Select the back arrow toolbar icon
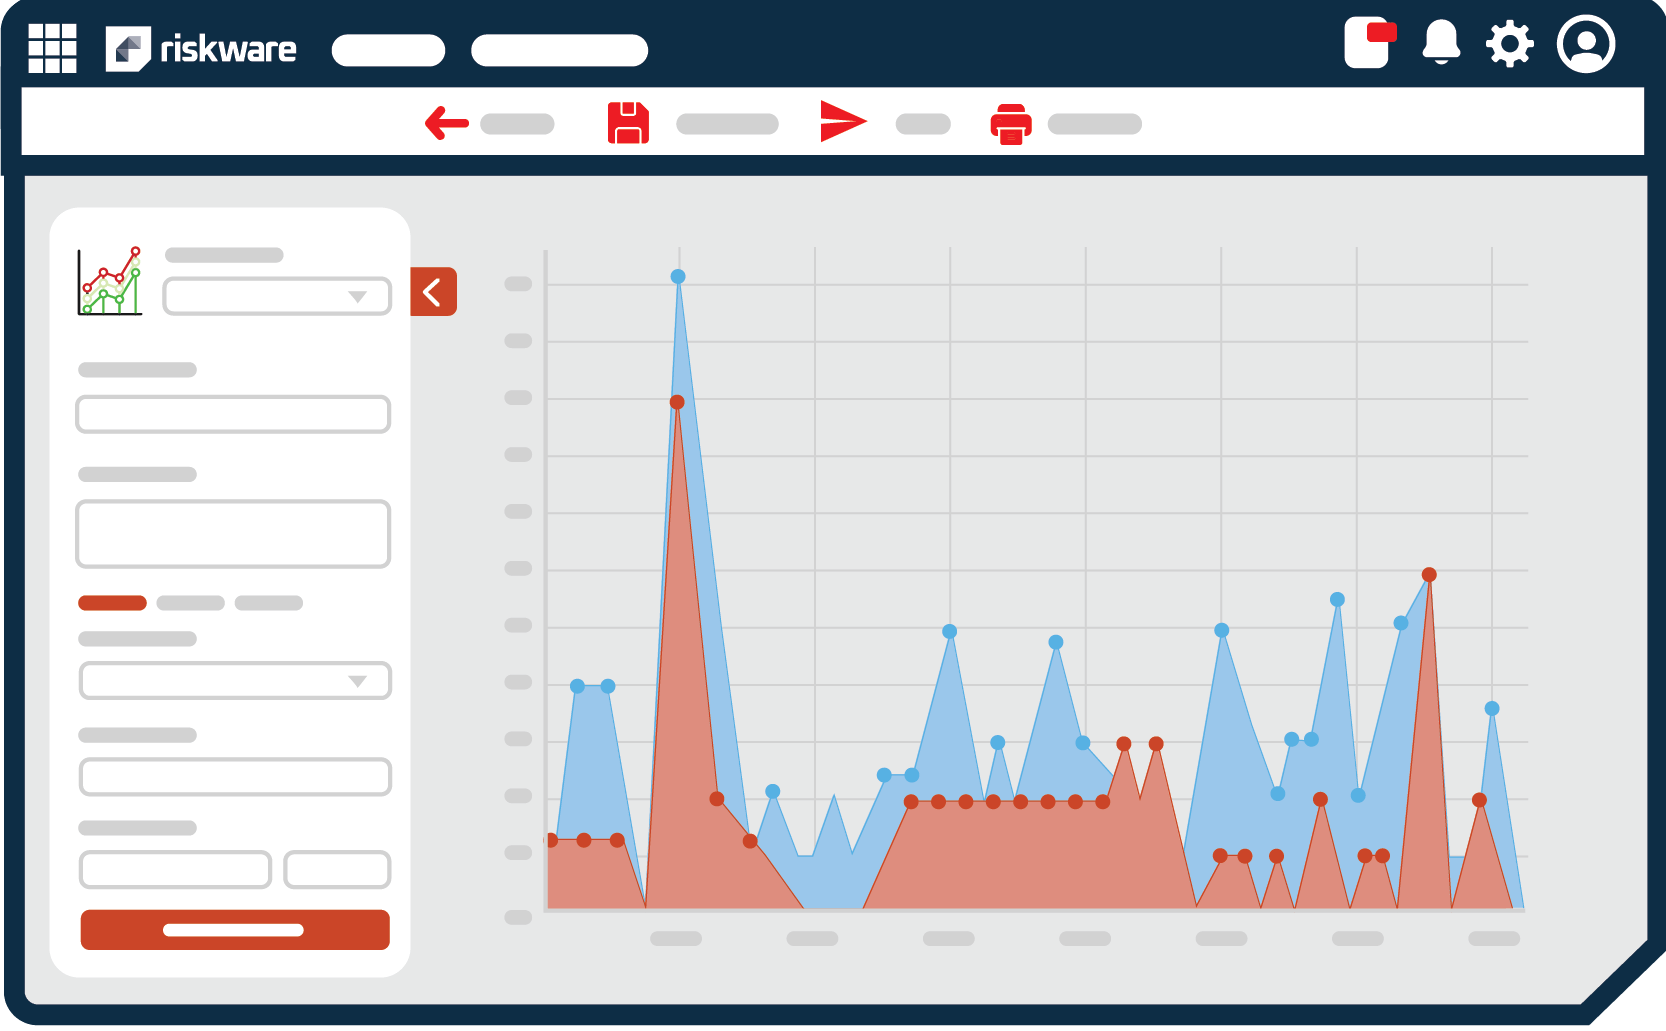The image size is (1666, 1031). (x=447, y=122)
